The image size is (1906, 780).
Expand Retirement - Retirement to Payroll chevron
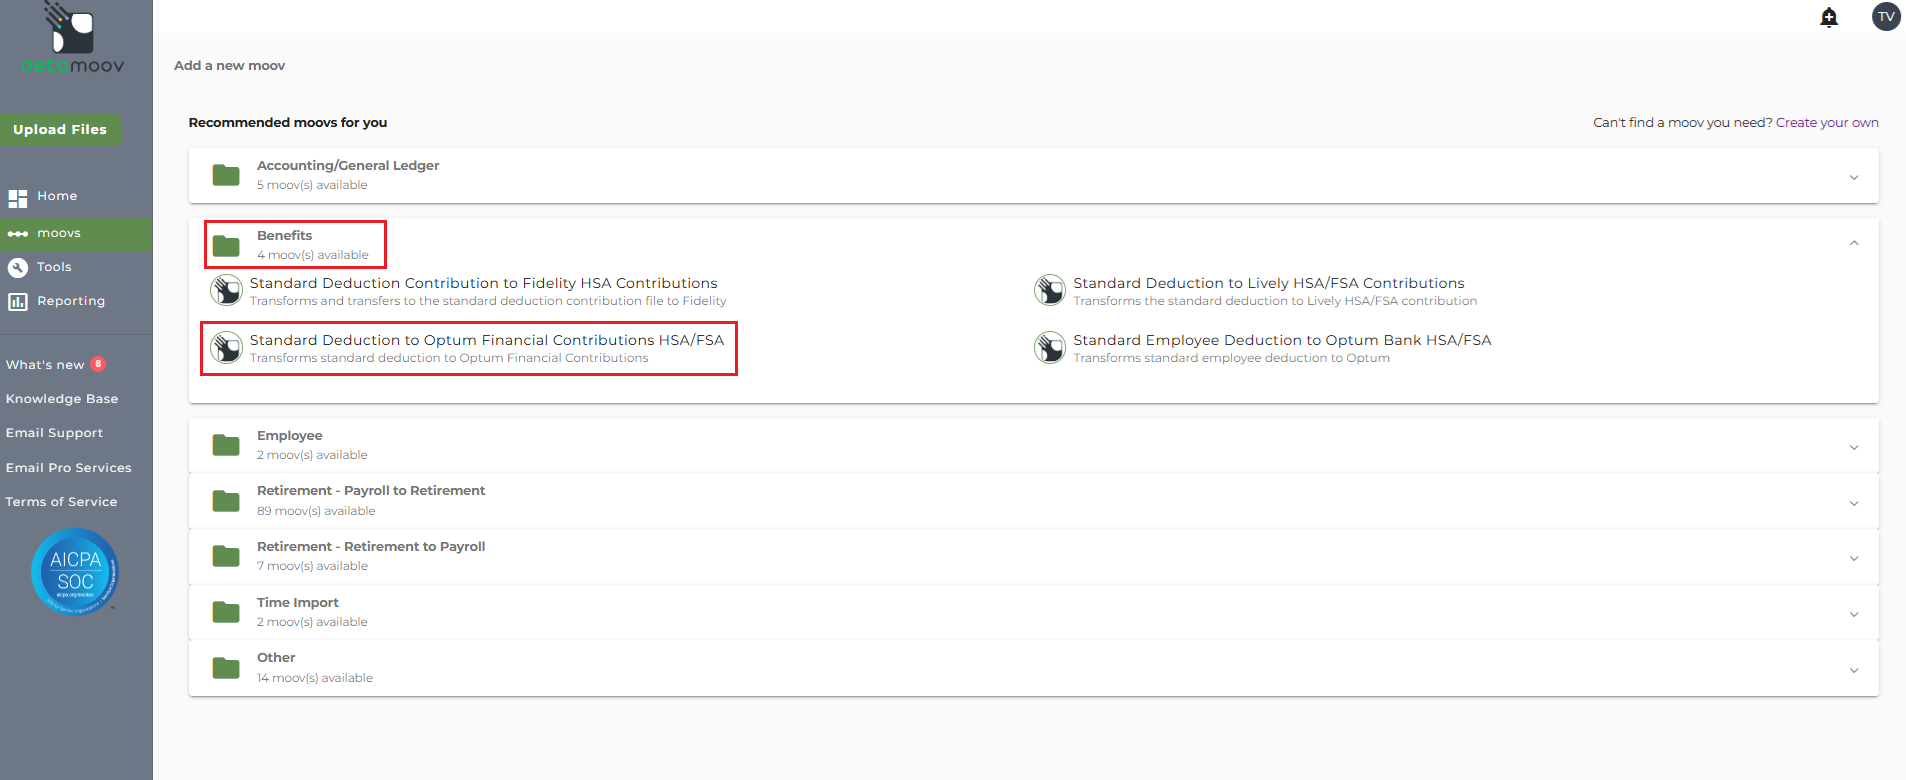pyautogui.click(x=1854, y=558)
